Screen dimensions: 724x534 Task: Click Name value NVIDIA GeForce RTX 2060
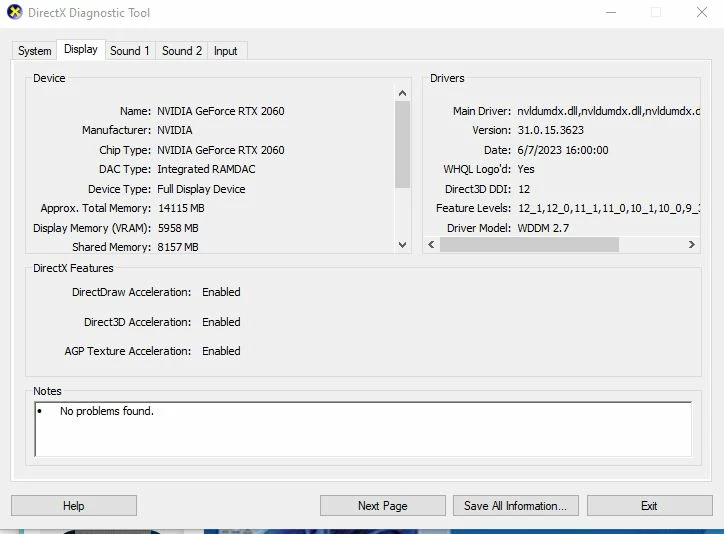point(221,111)
